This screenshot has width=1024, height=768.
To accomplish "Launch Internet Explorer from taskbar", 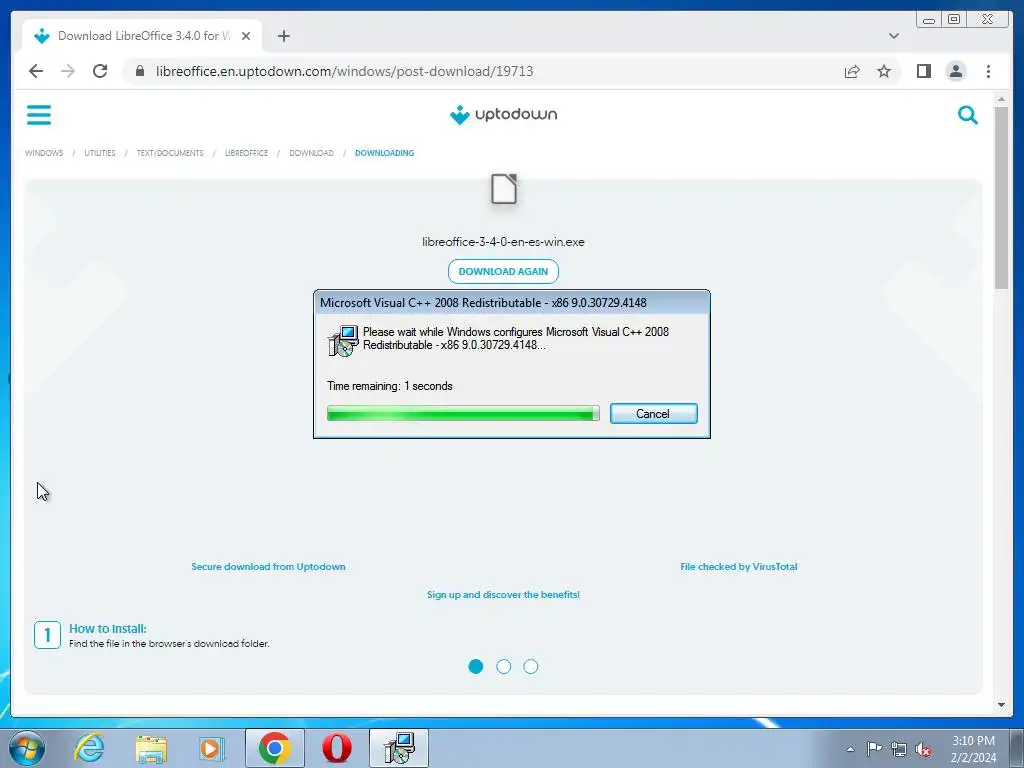I will point(89,748).
